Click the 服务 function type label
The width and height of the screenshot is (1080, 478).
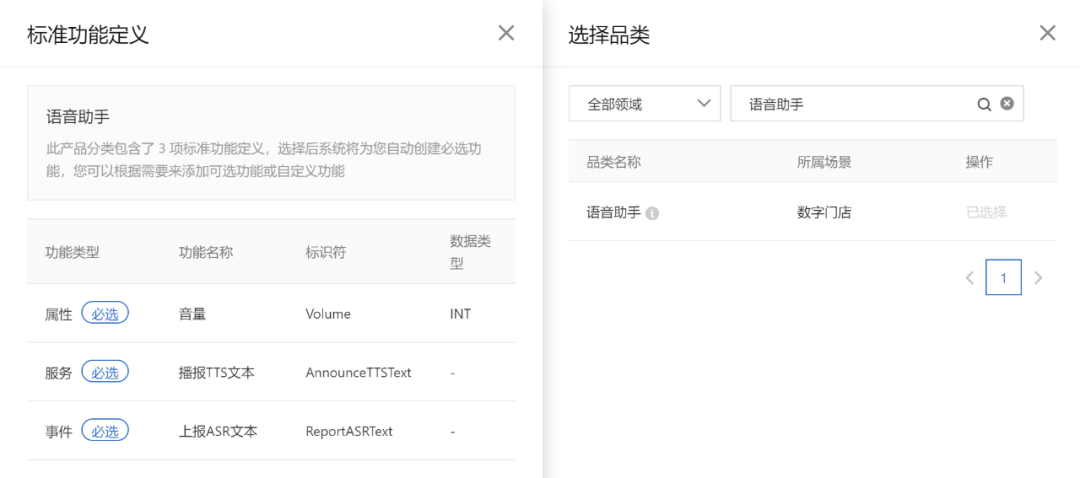click(59, 373)
